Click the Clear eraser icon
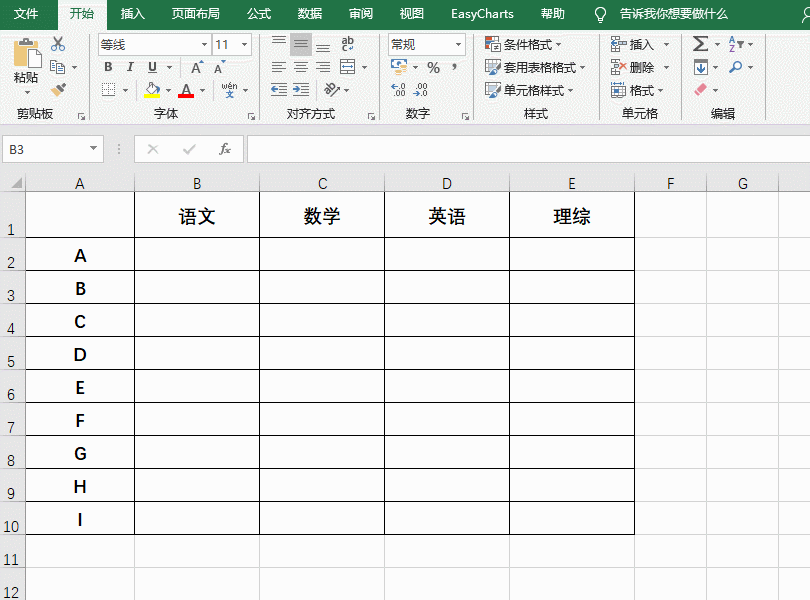This screenshot has height=600, width=810. [700, 90]
